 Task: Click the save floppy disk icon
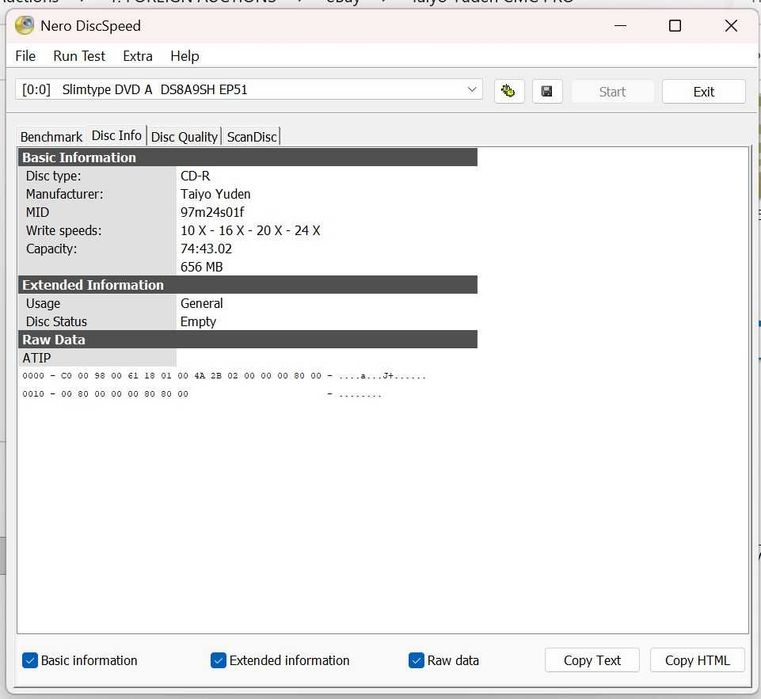coord(547,91)
